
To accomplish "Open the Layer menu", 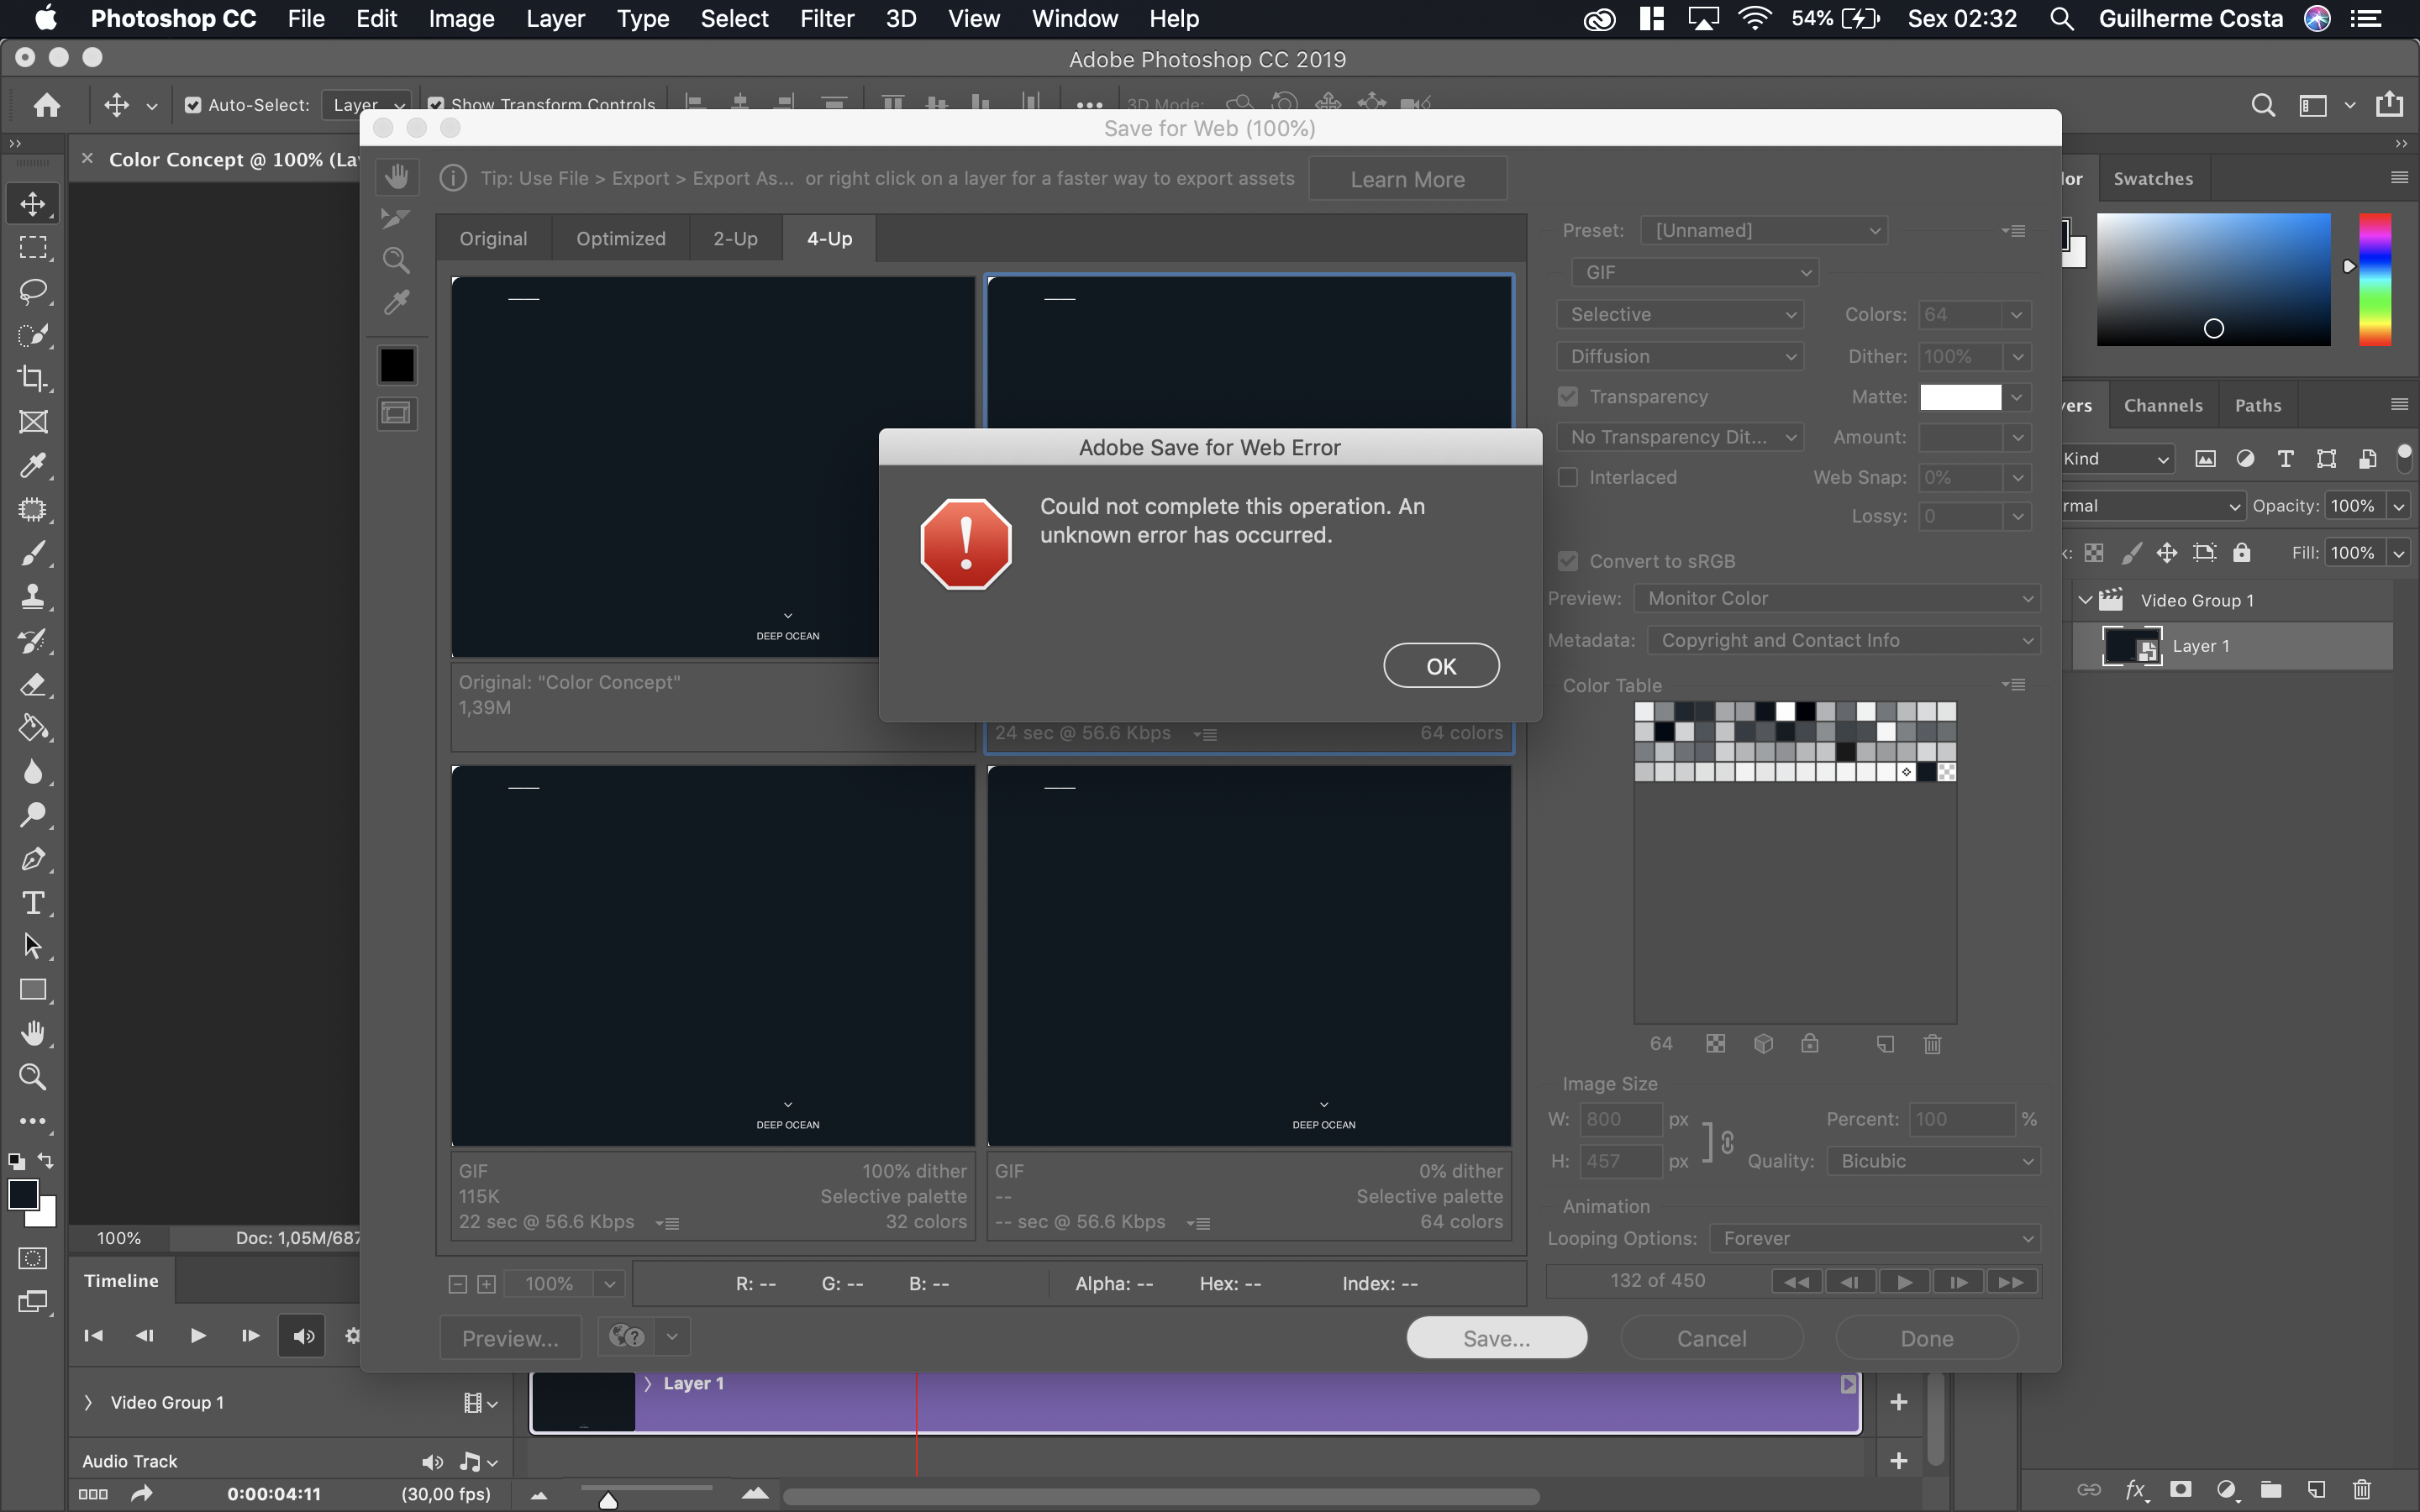I will tap(555, 19).
